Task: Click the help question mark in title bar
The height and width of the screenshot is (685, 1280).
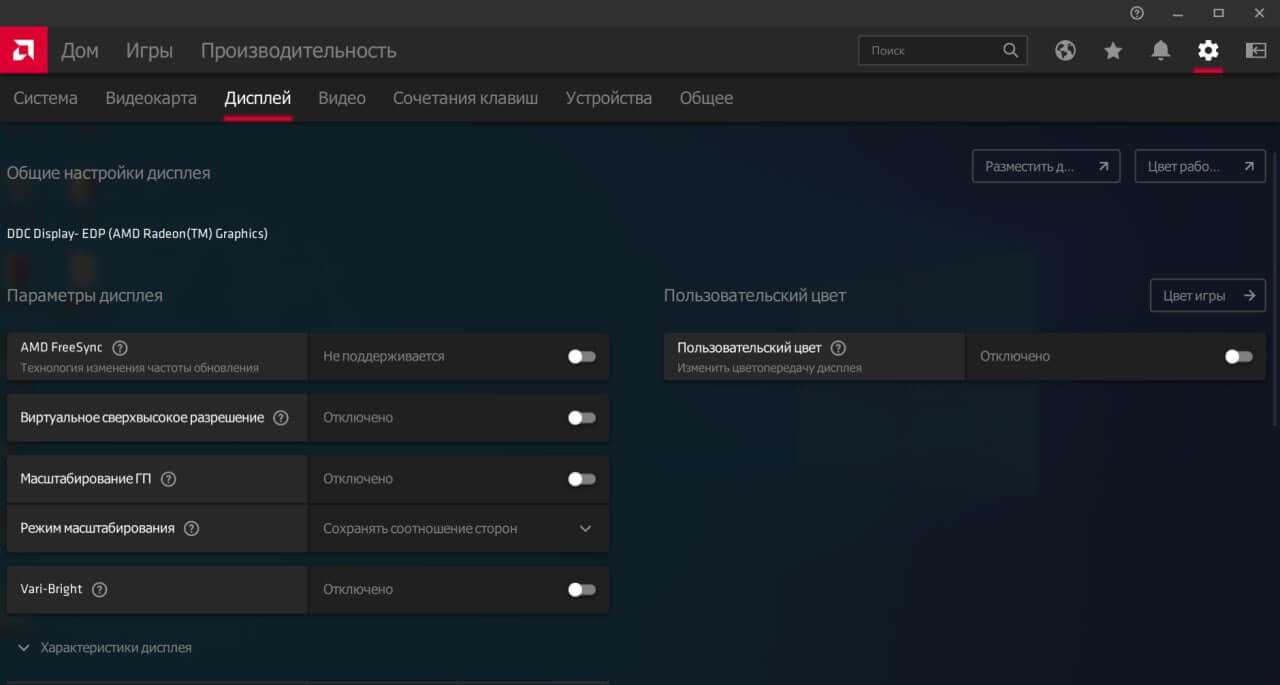Action: 1137,13
